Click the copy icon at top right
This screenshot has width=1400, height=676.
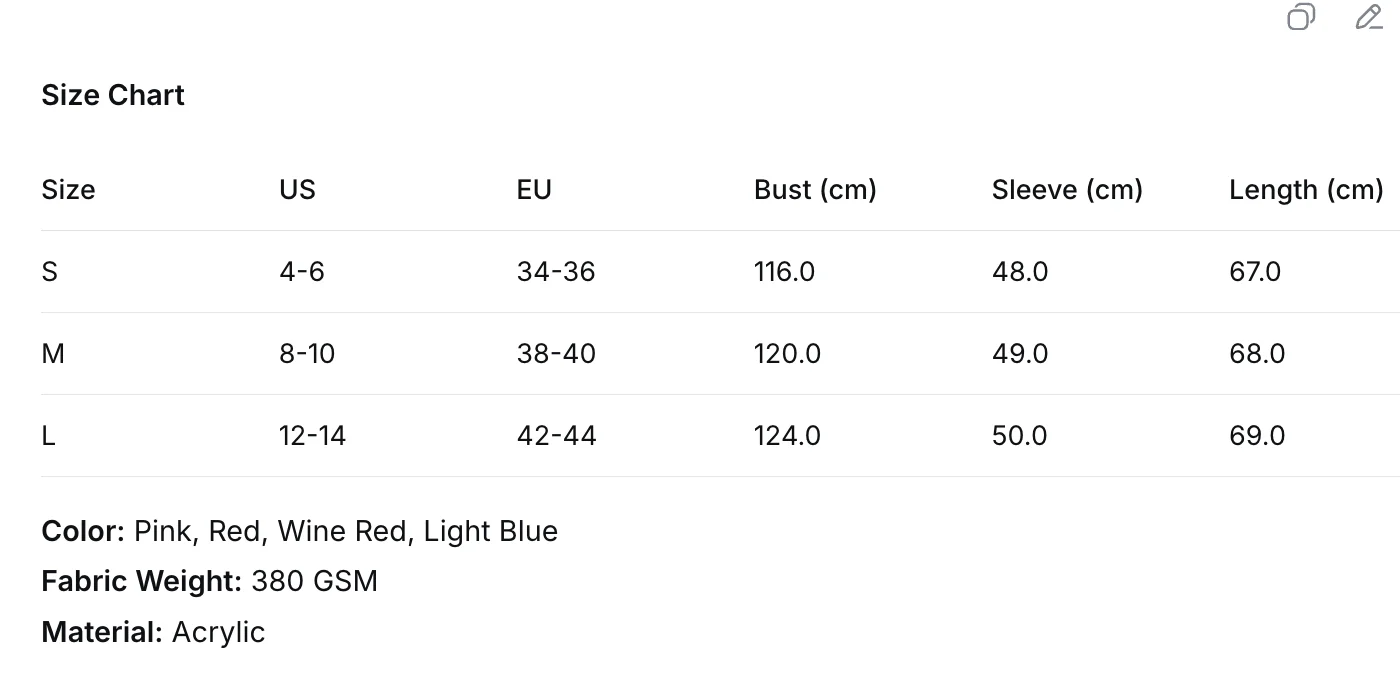coord(1301,17)
